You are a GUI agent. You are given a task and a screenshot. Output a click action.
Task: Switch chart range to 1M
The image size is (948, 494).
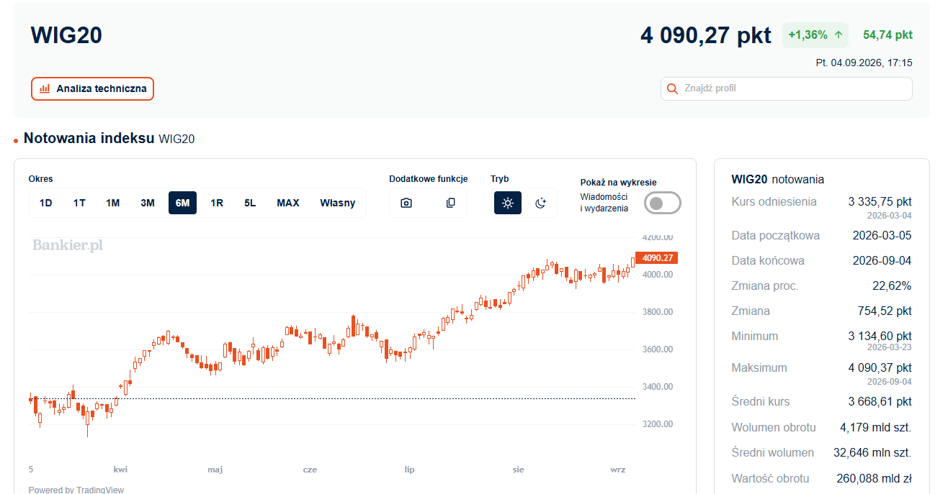pos(112,203)
